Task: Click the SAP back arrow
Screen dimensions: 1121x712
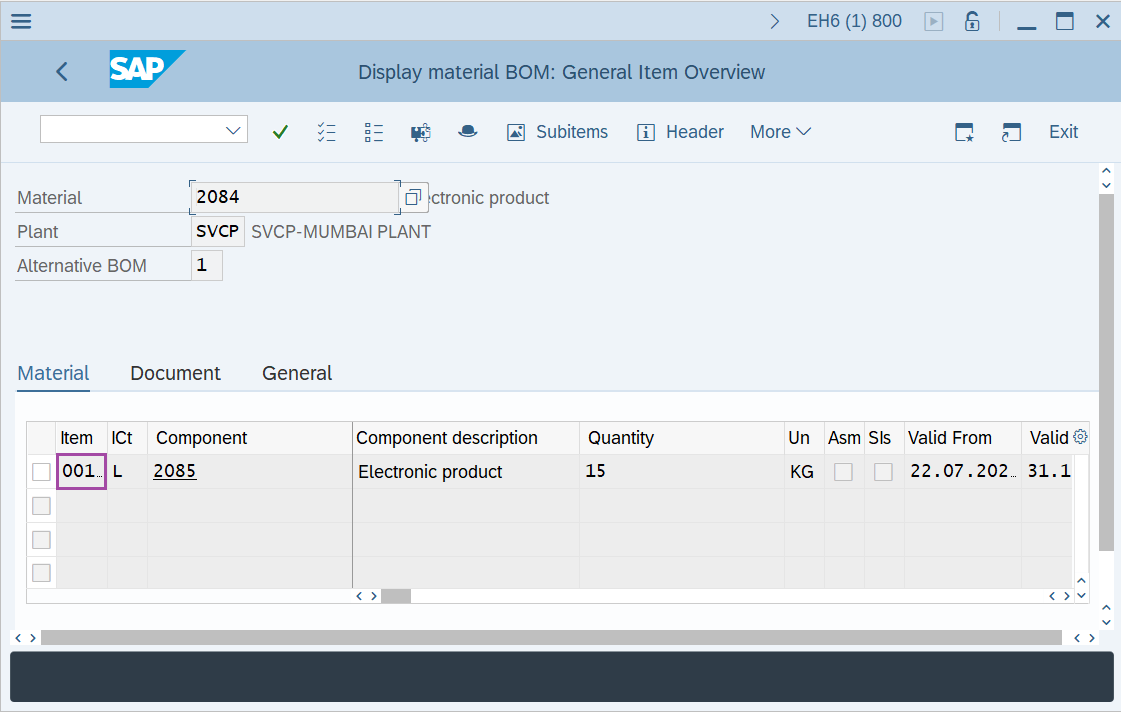Action: coord(62,72)
